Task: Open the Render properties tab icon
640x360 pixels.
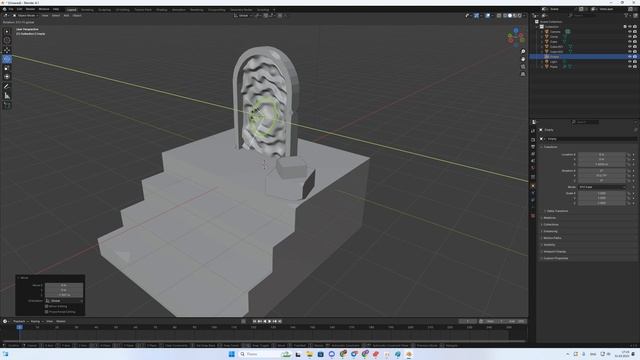Action: point(533,140)
